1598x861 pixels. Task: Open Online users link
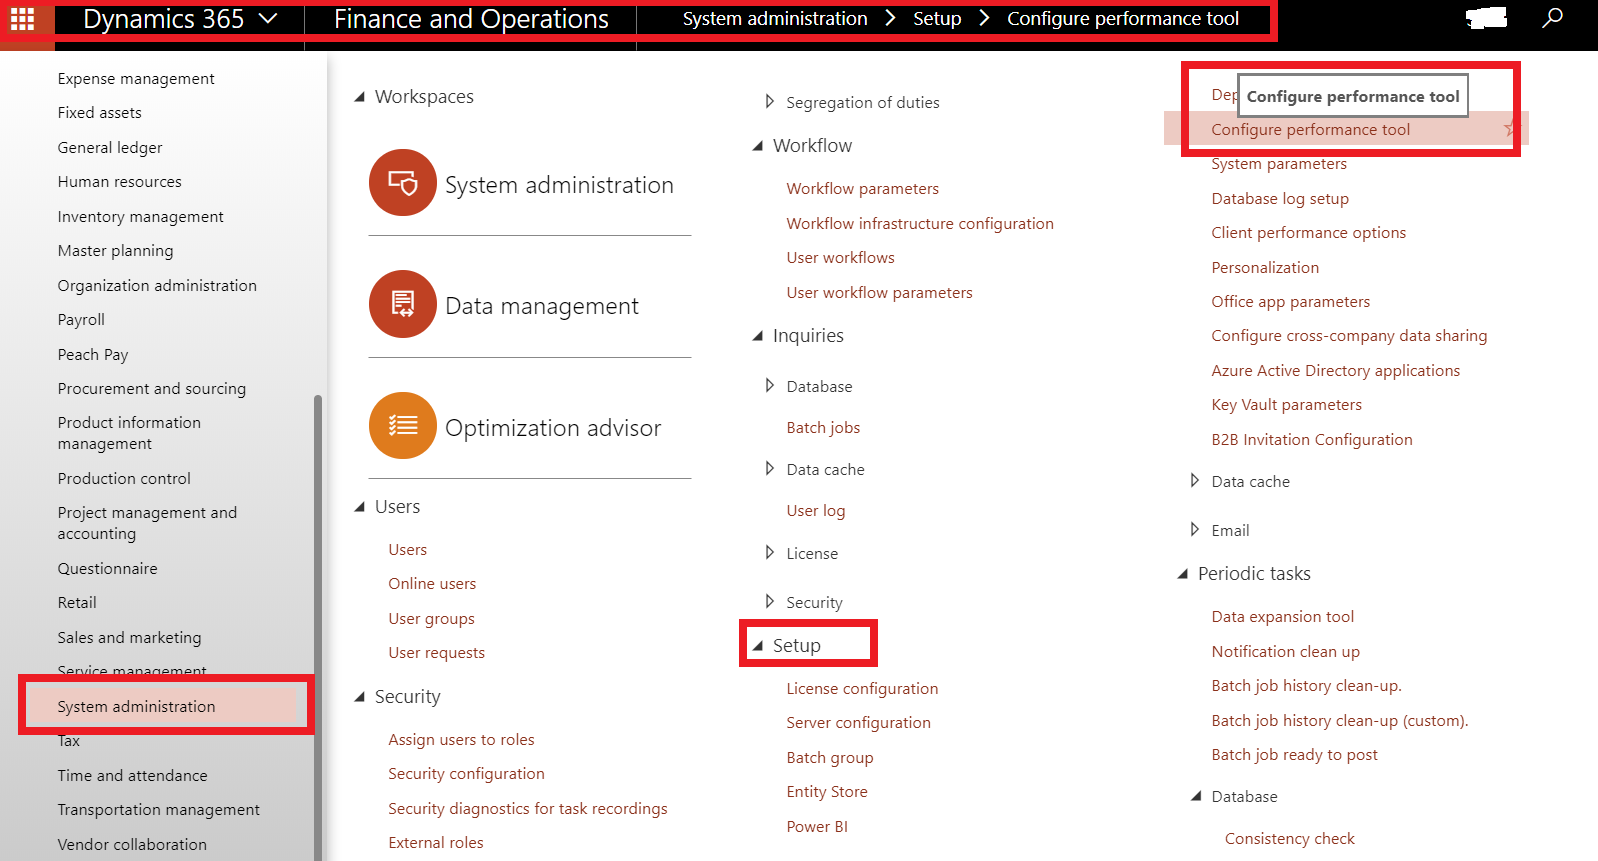(x=432, y=583)
